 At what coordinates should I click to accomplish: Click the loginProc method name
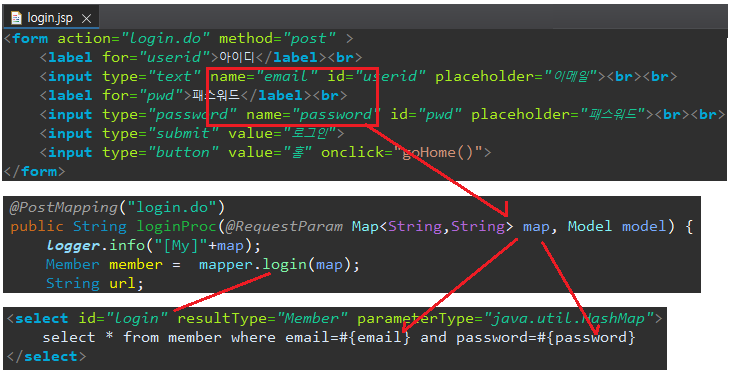click(177, 227)
